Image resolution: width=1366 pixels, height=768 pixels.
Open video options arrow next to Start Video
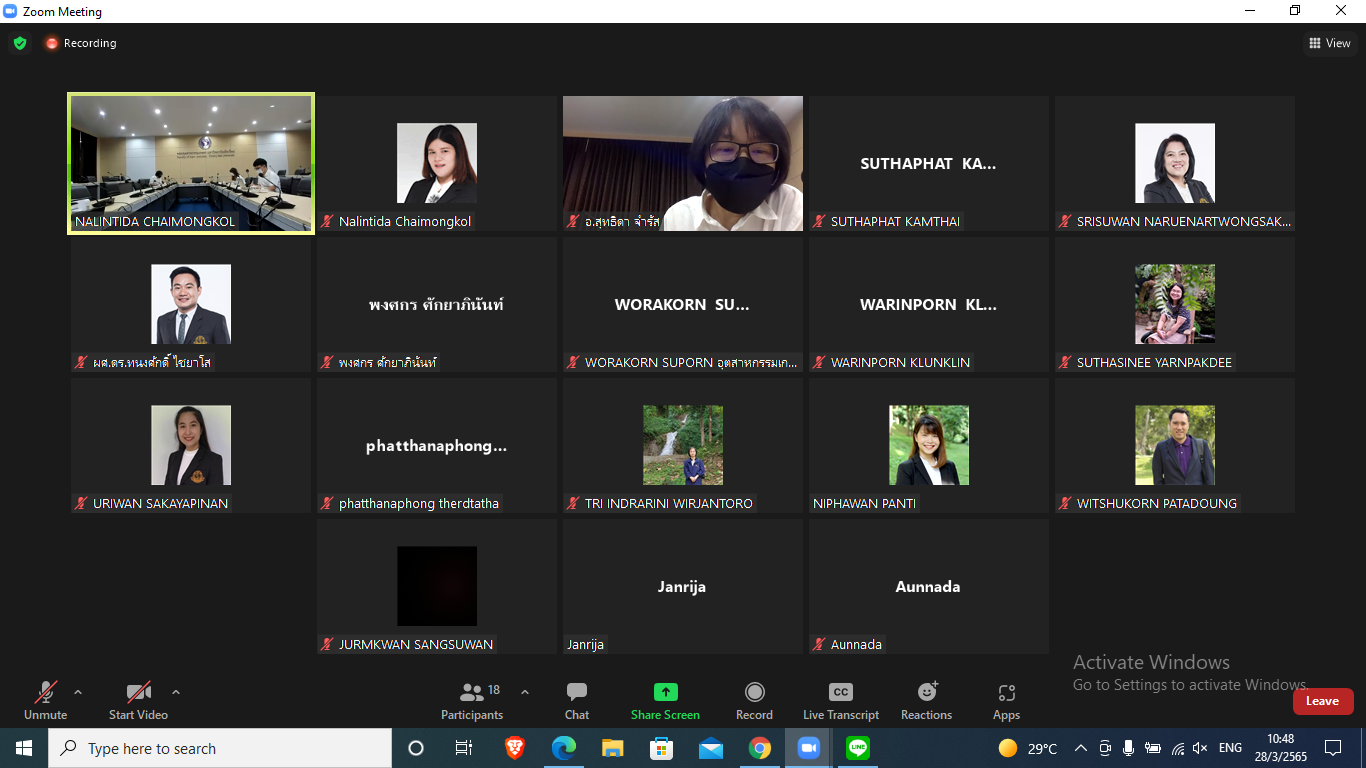click(176, 692)
